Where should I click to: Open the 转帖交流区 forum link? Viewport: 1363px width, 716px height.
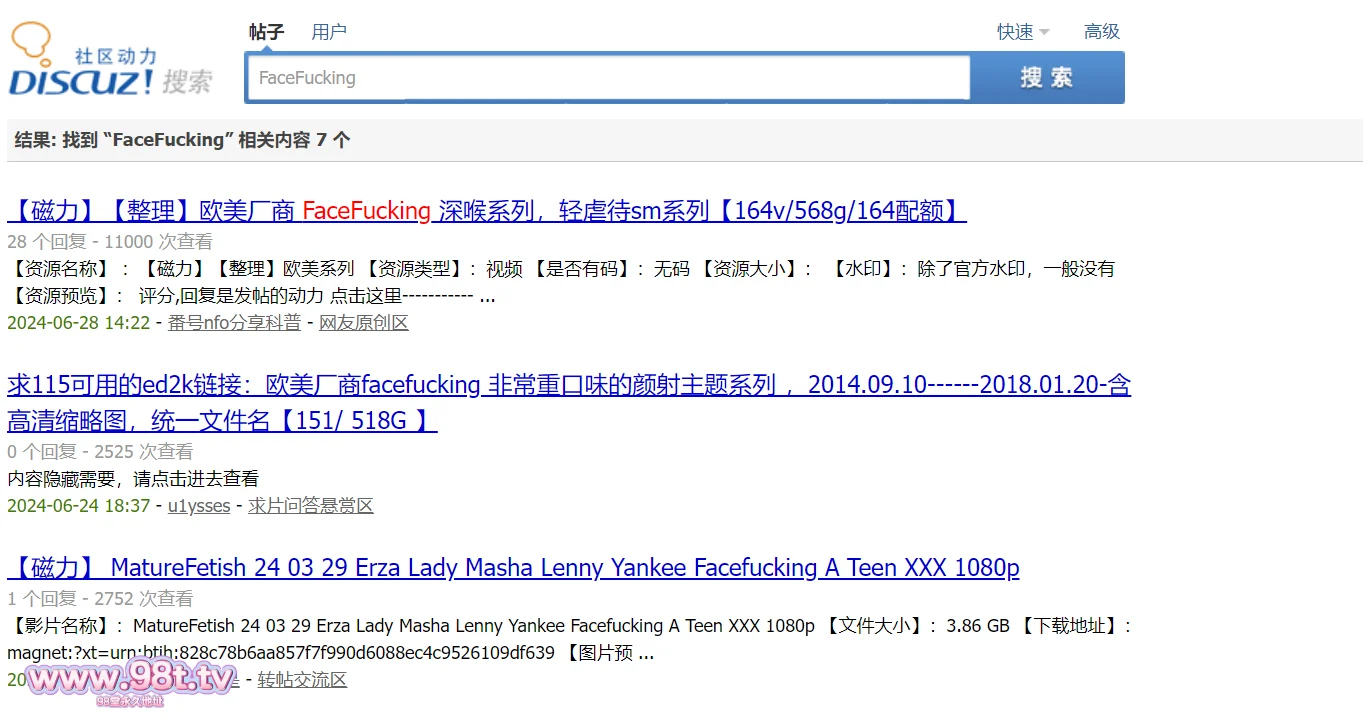(302, 680)
